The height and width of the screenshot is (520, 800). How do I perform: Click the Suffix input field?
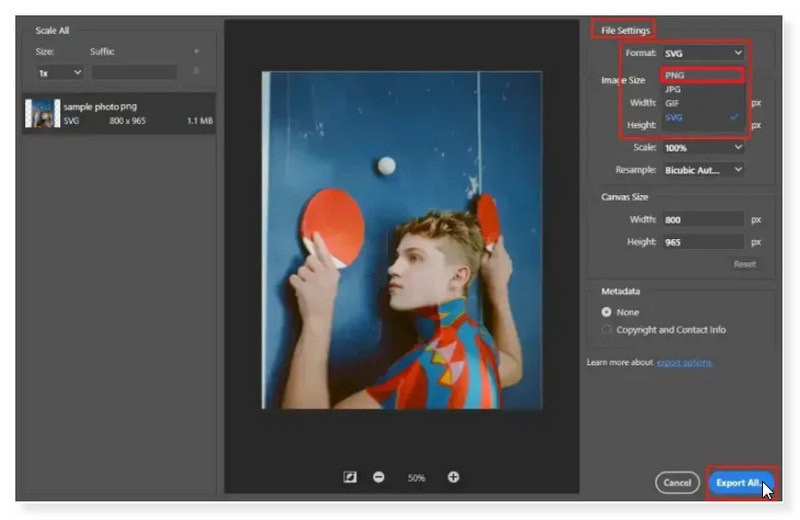[134, 72]
